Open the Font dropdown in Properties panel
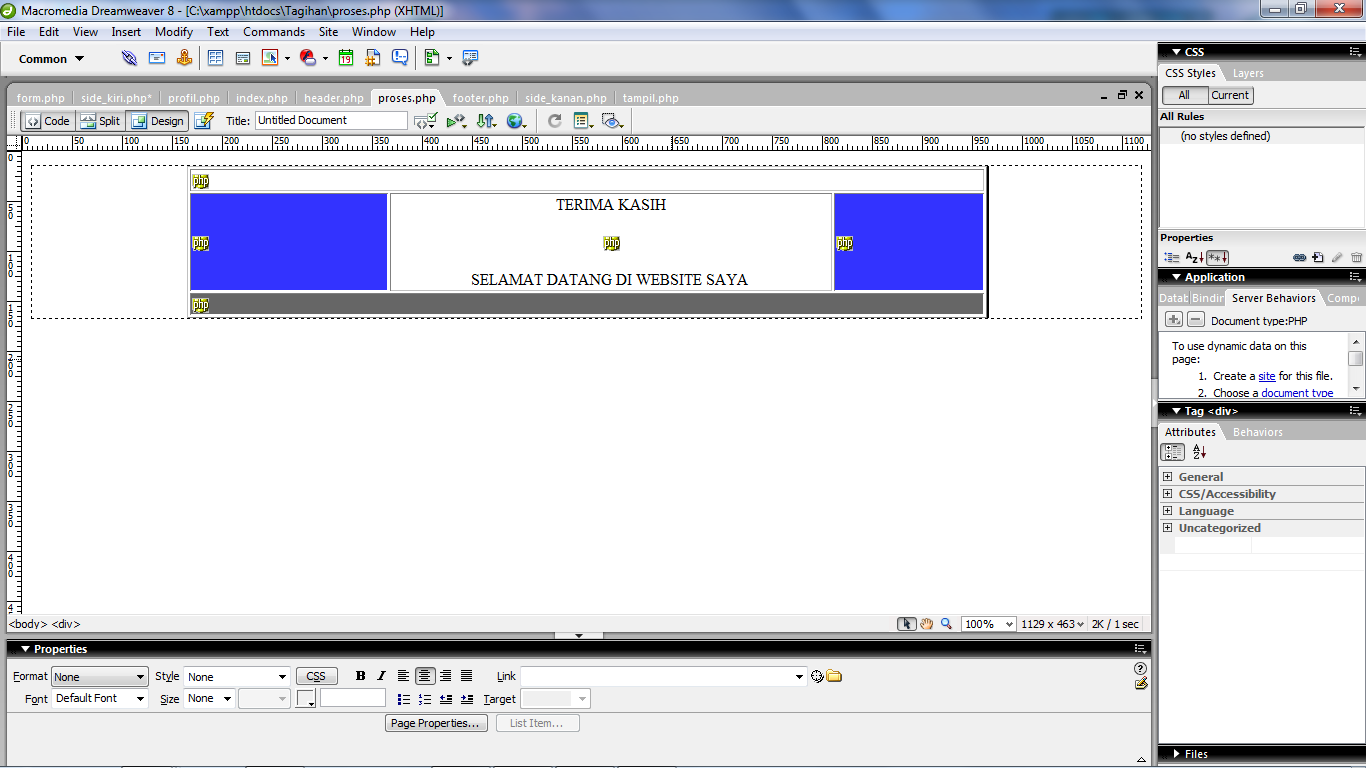This screenshot has width=1366, height=768. pos(99,698)
